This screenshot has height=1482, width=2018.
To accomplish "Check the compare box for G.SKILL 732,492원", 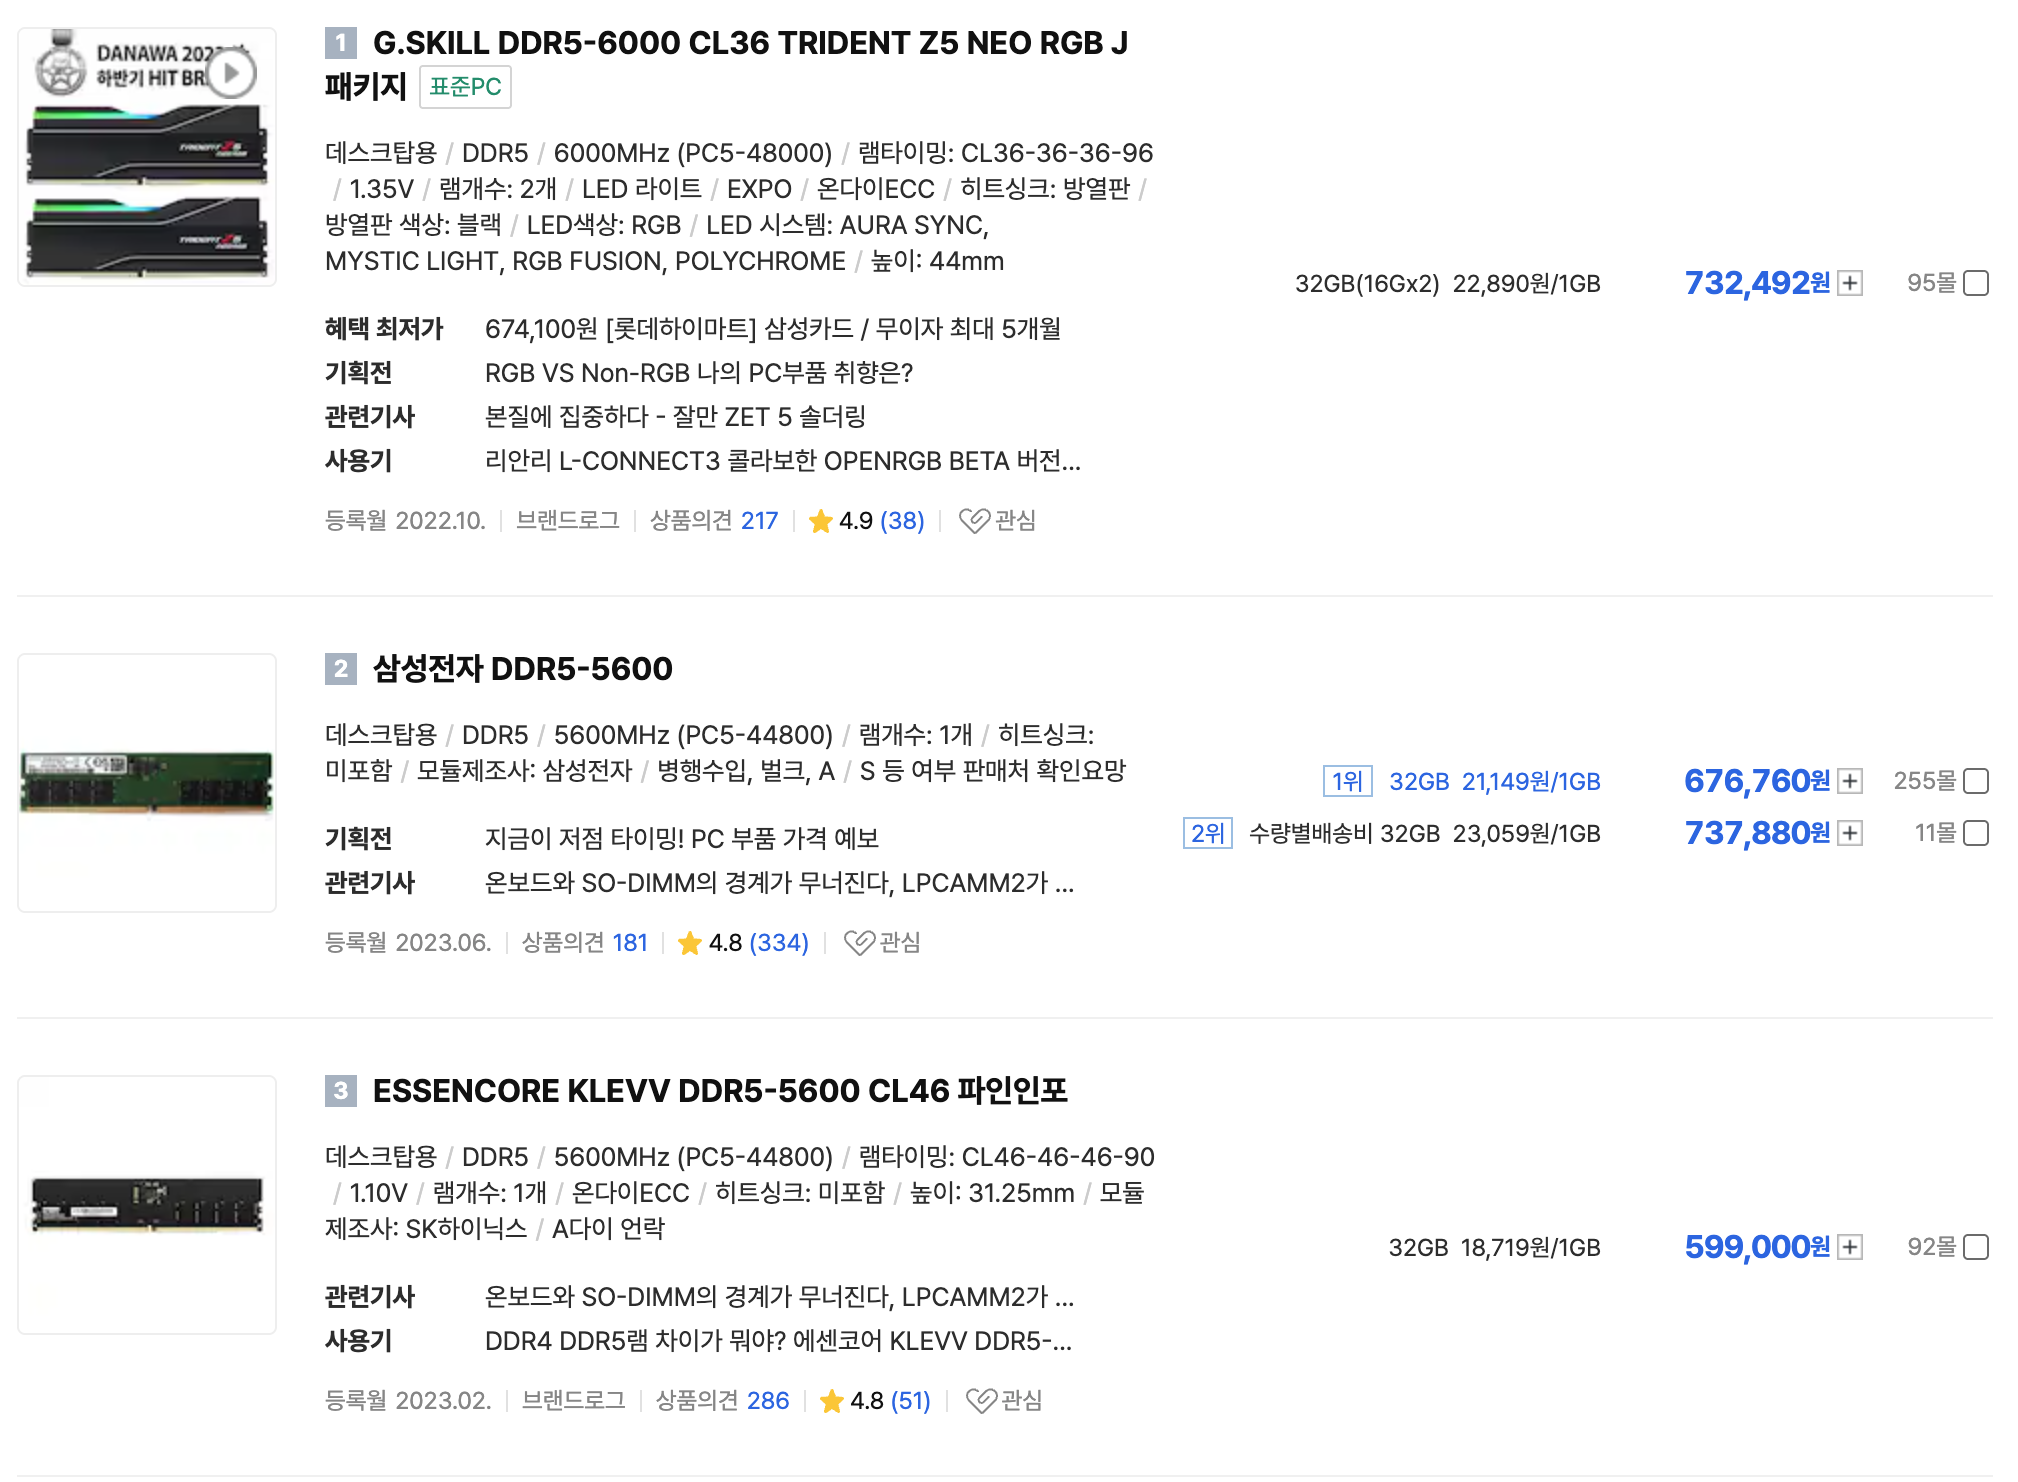I will click(1975, 284).
